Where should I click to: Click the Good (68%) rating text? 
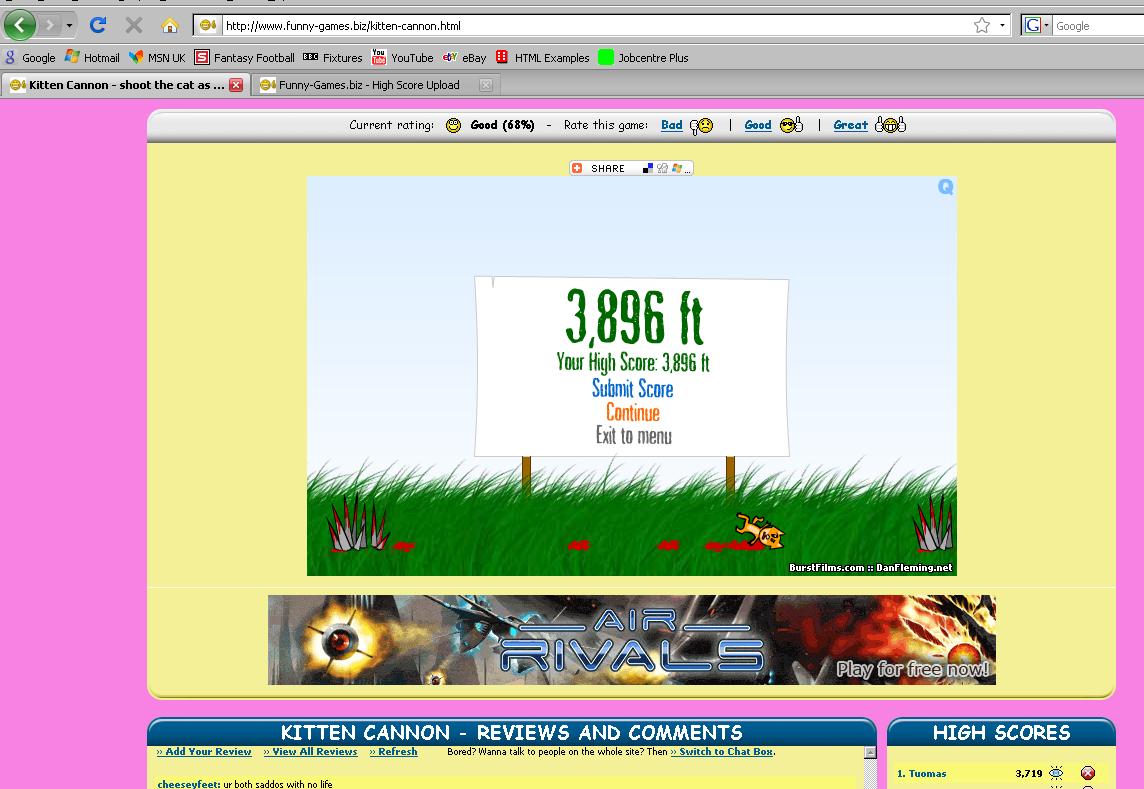pos(502,125)
